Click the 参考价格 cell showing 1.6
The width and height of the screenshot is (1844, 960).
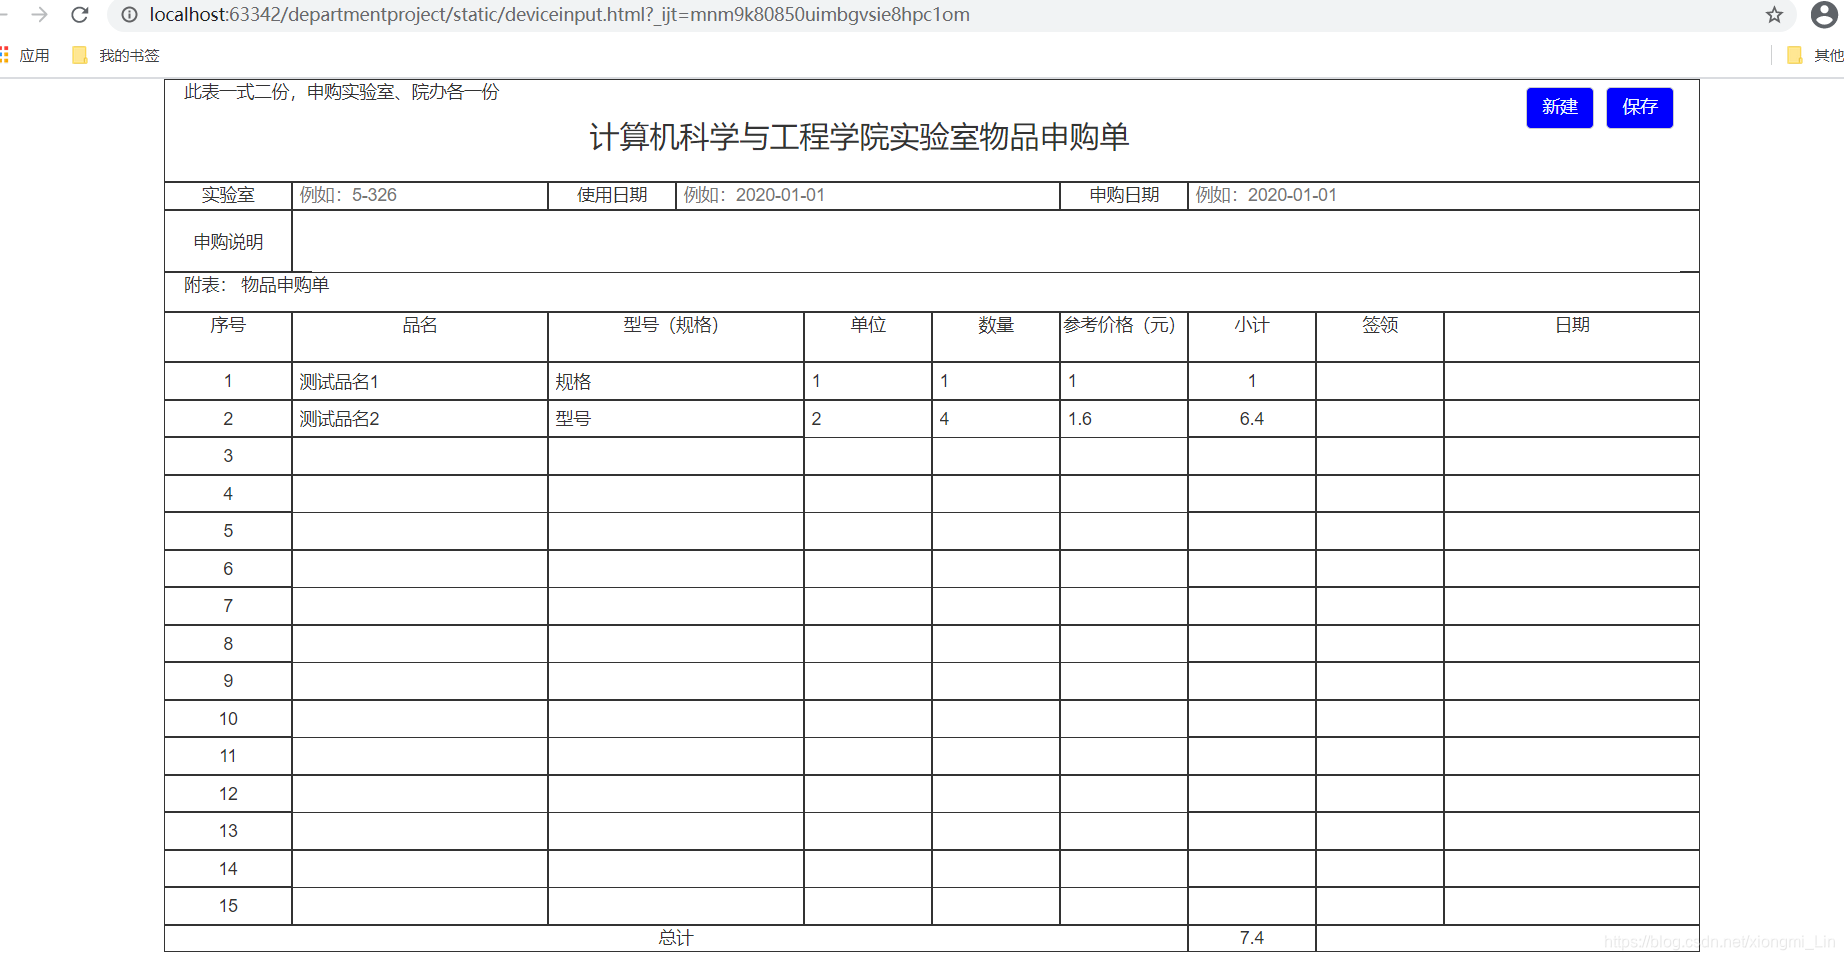(1124, 418)
